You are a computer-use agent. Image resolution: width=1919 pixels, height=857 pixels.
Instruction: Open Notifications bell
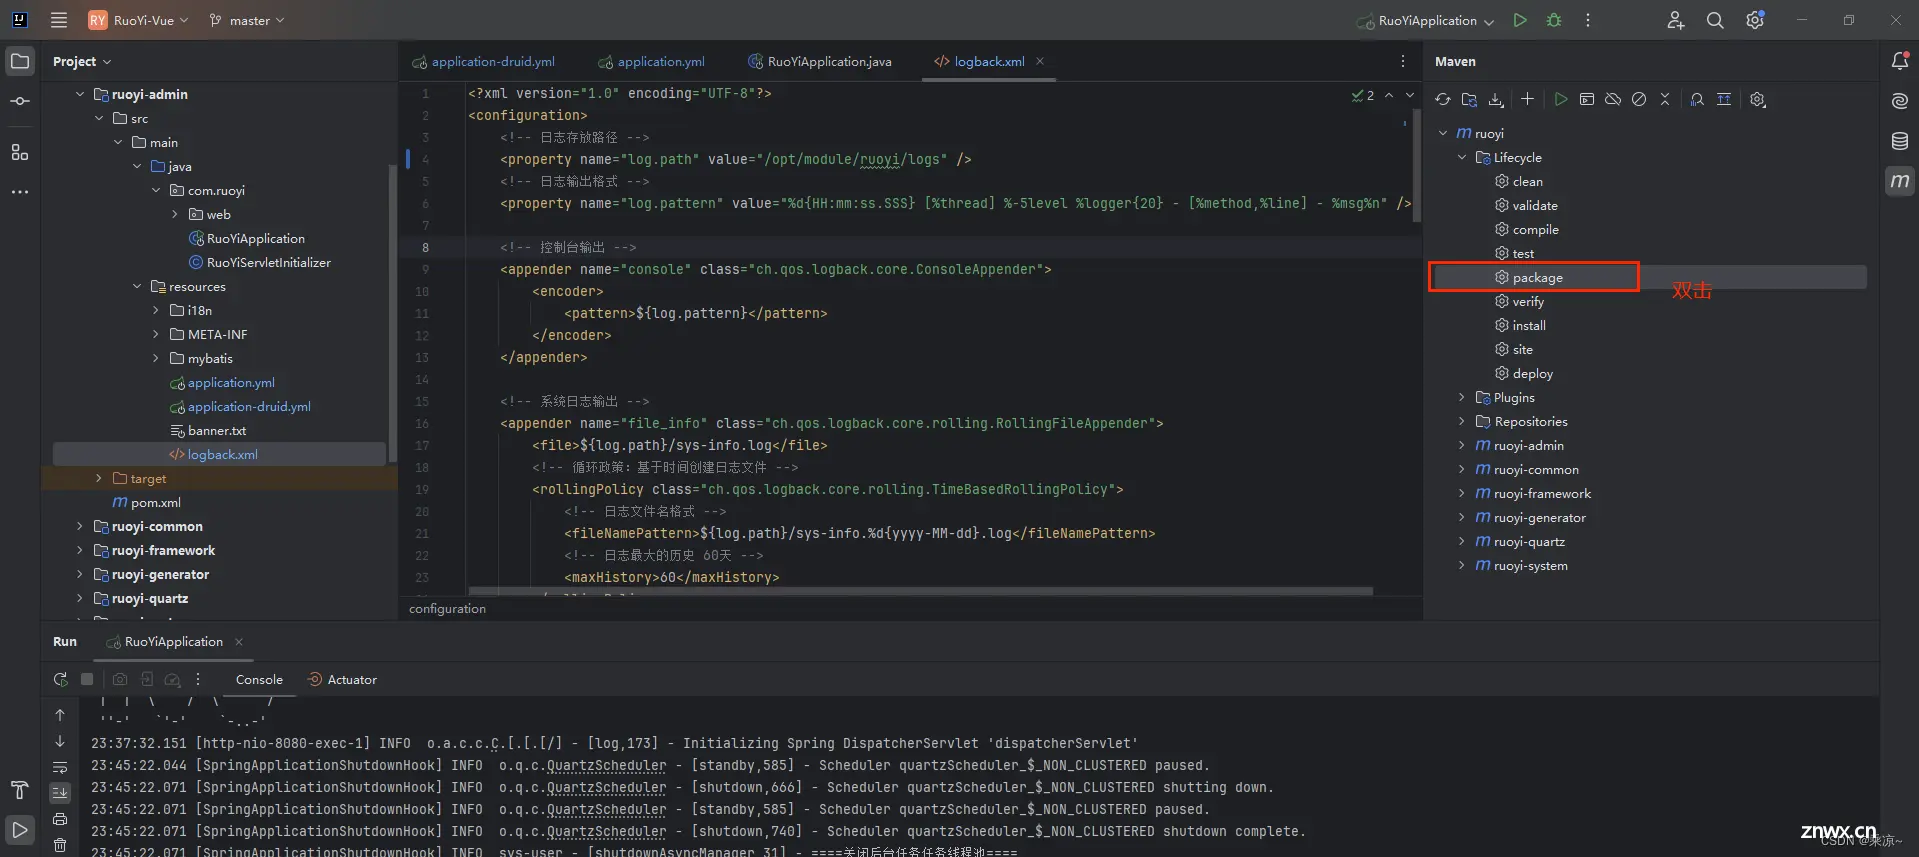[1900, 61]
